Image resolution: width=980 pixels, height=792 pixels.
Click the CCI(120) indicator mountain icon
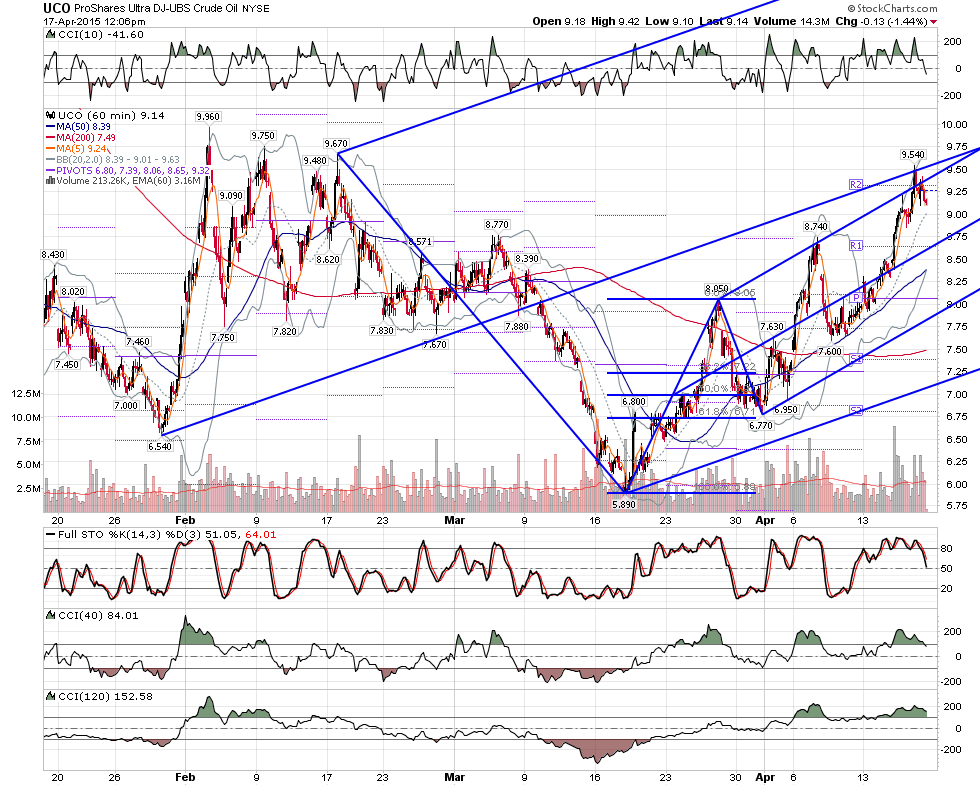[x=51, y=696]
